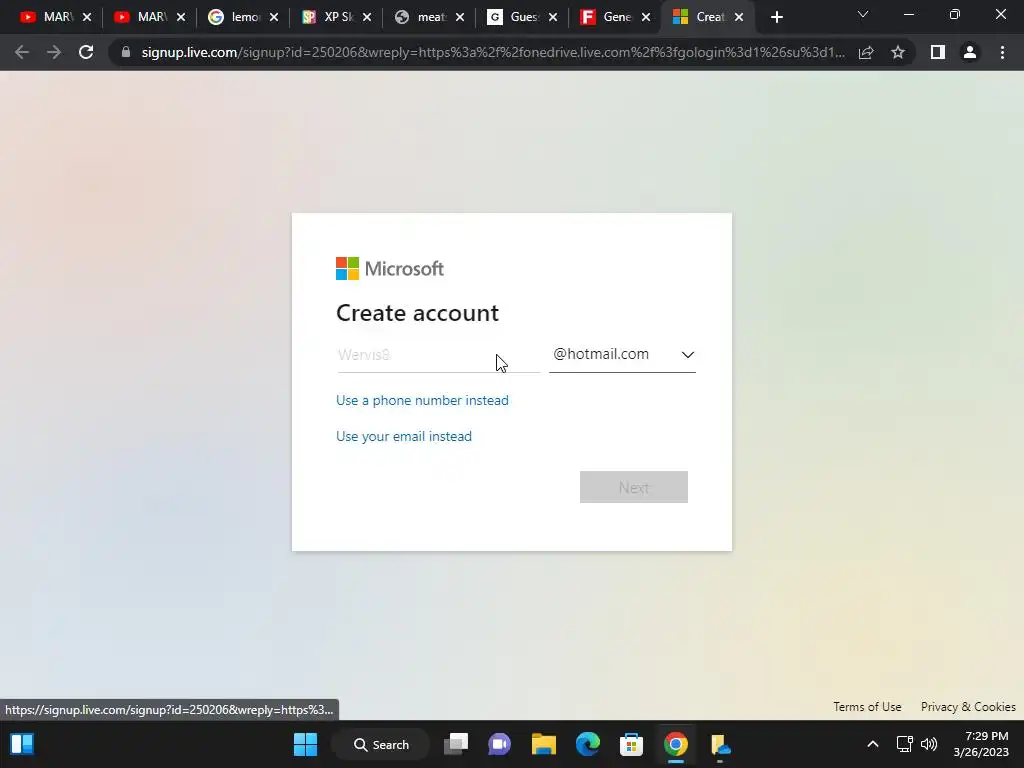1024x768 pixels.
Task: Switch to the meat tab
Action: (421, 17)
